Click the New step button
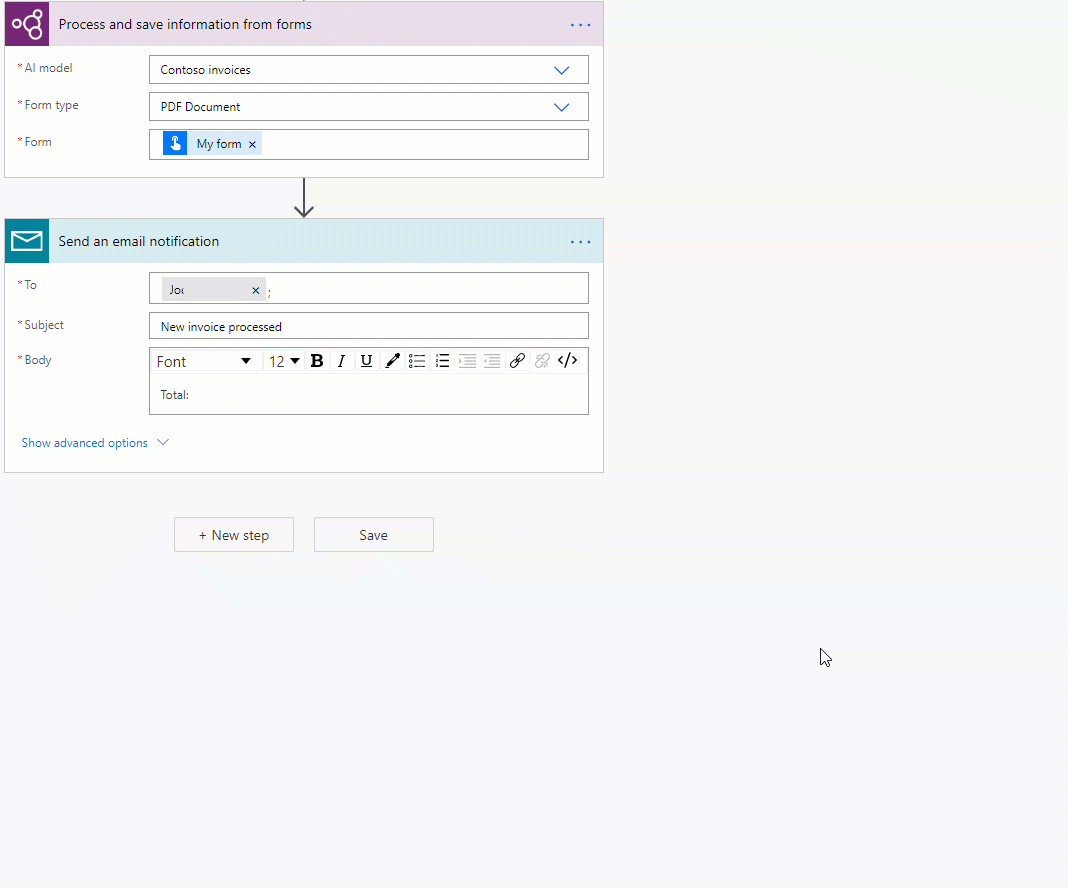Viewport: 1068px width, 888px height. (233, 534)
